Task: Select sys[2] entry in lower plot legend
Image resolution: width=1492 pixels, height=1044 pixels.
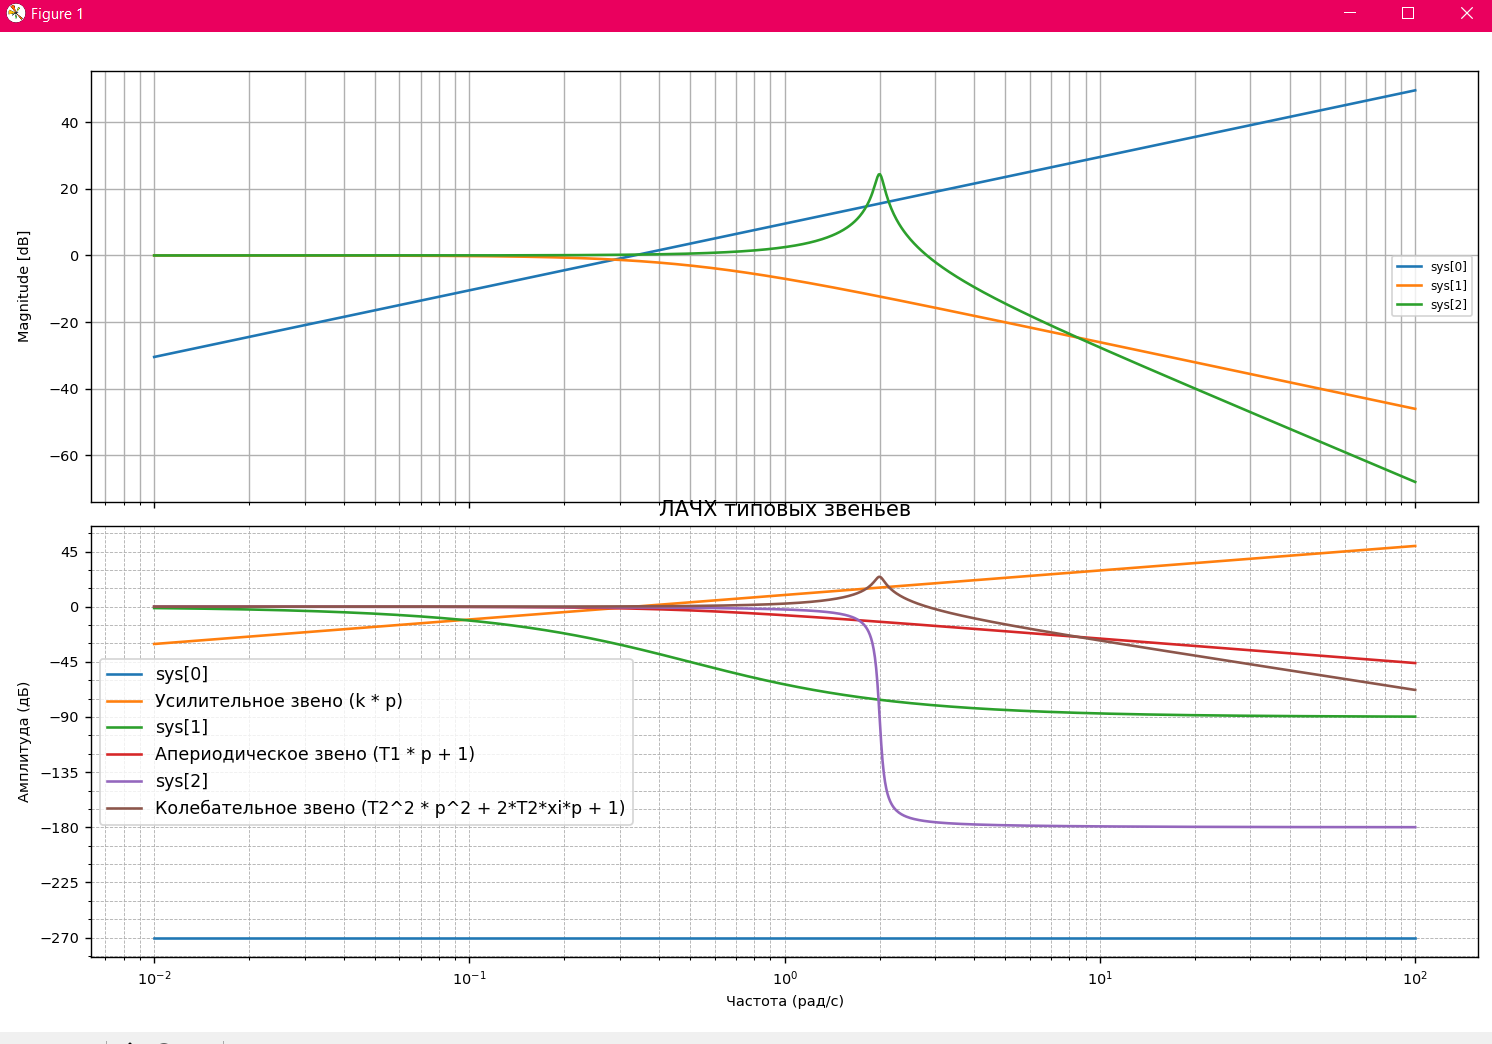Action: click(x=181, y=781)
